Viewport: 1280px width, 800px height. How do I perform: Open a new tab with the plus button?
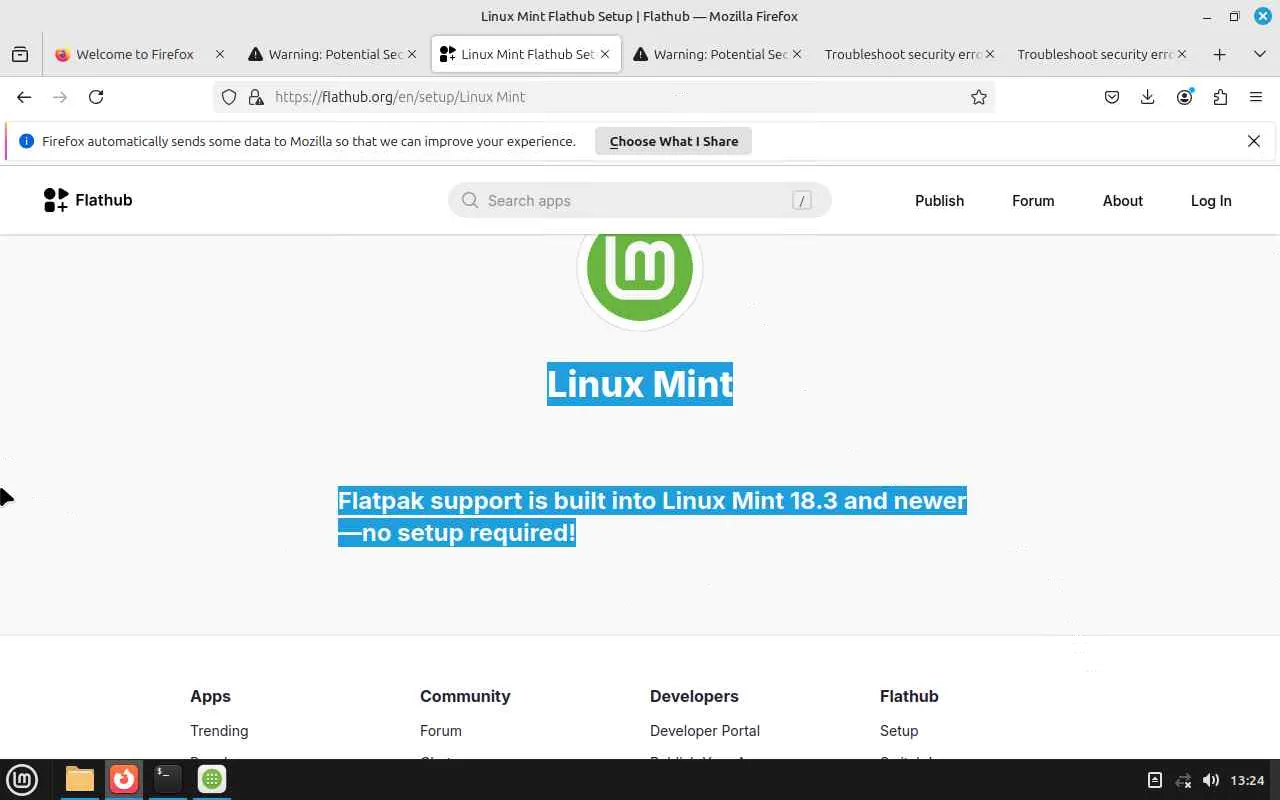pyautogui.click(x=1219, y=54)
